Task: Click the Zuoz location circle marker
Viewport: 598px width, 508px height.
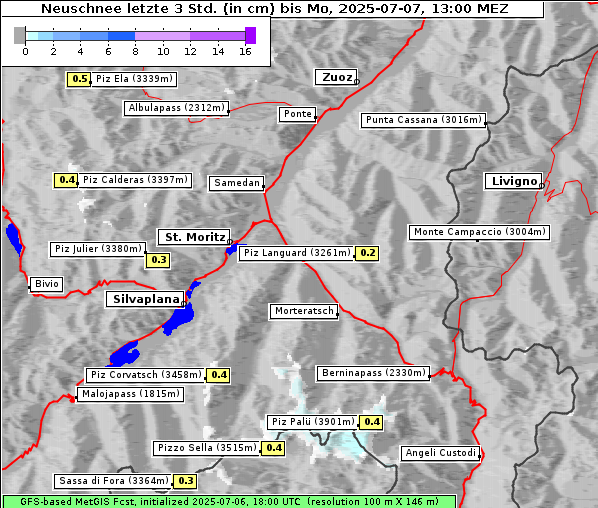Action: (x=357, y=82)
